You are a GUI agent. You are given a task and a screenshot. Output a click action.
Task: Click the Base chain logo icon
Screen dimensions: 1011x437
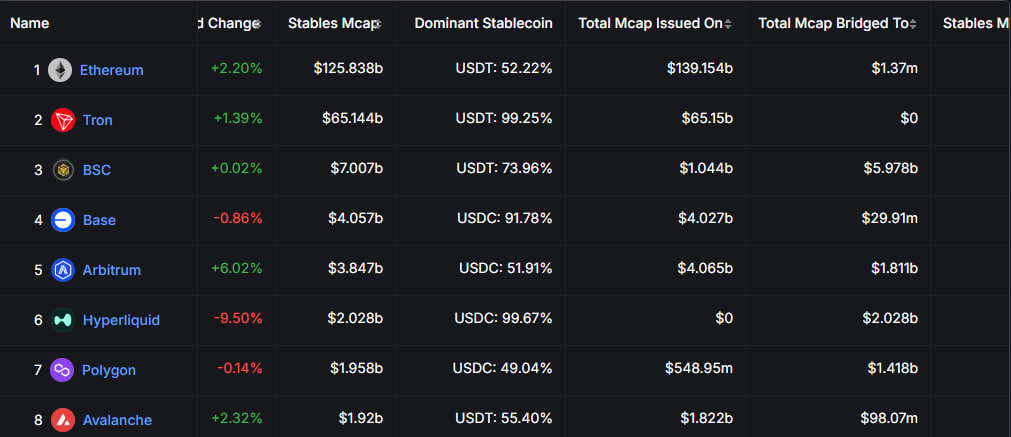[63, 220]
